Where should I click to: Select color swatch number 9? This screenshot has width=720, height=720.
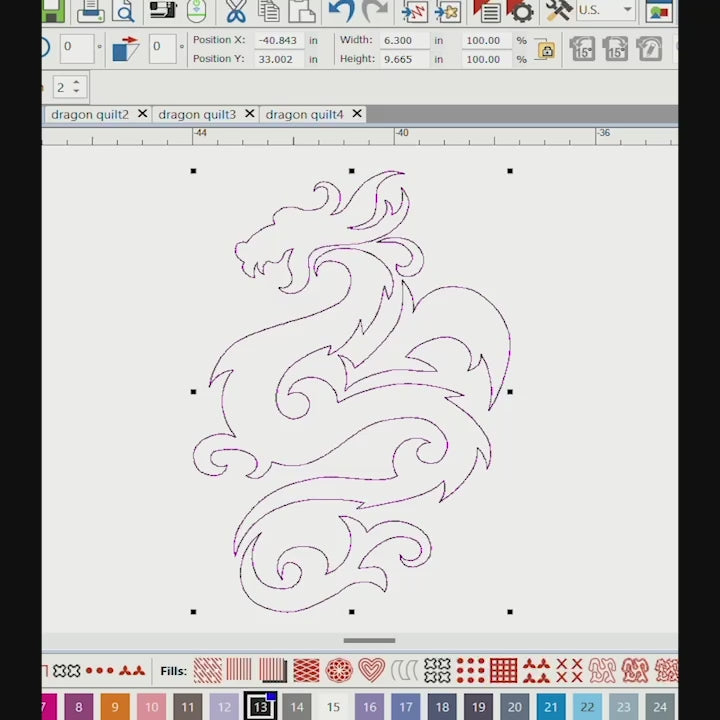[115, 707]
